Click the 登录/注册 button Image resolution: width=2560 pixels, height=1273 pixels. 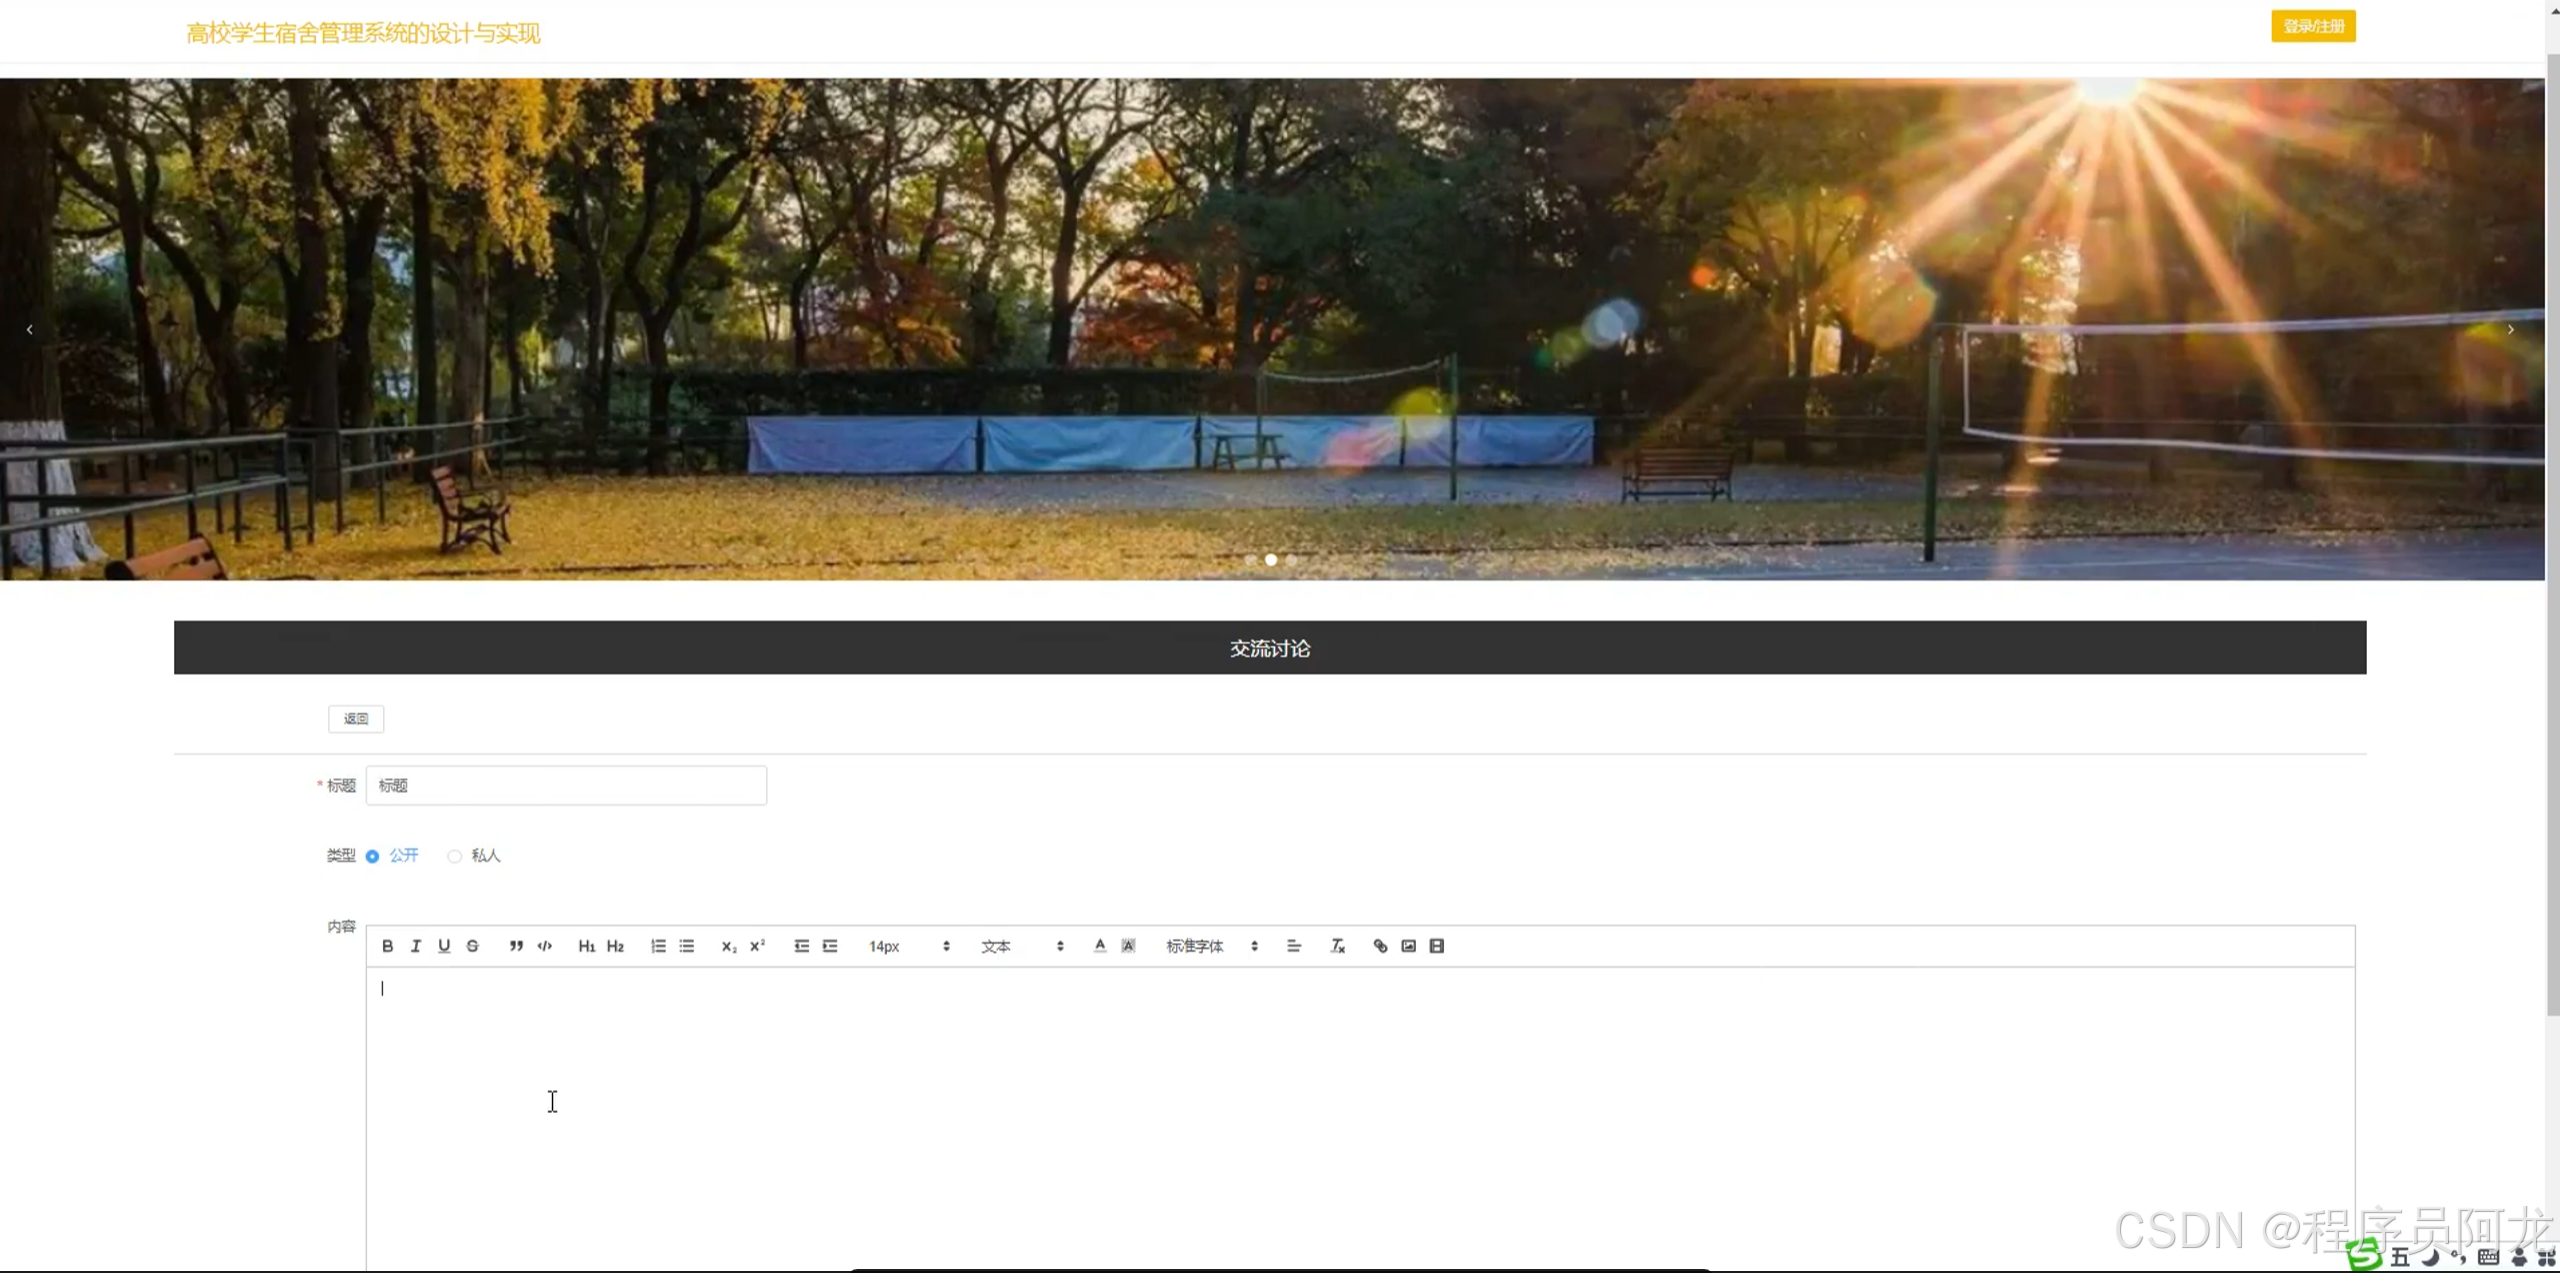click(2312, 26)
